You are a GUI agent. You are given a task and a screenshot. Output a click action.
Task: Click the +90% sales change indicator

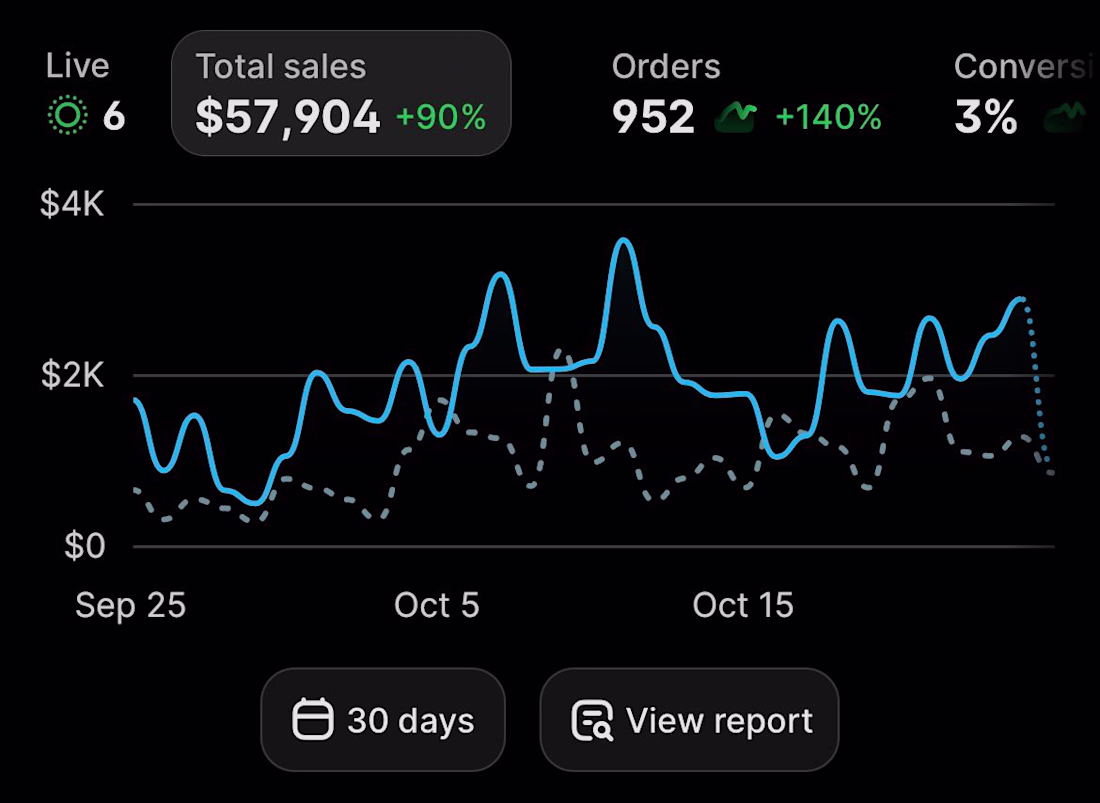coord(441,117)
